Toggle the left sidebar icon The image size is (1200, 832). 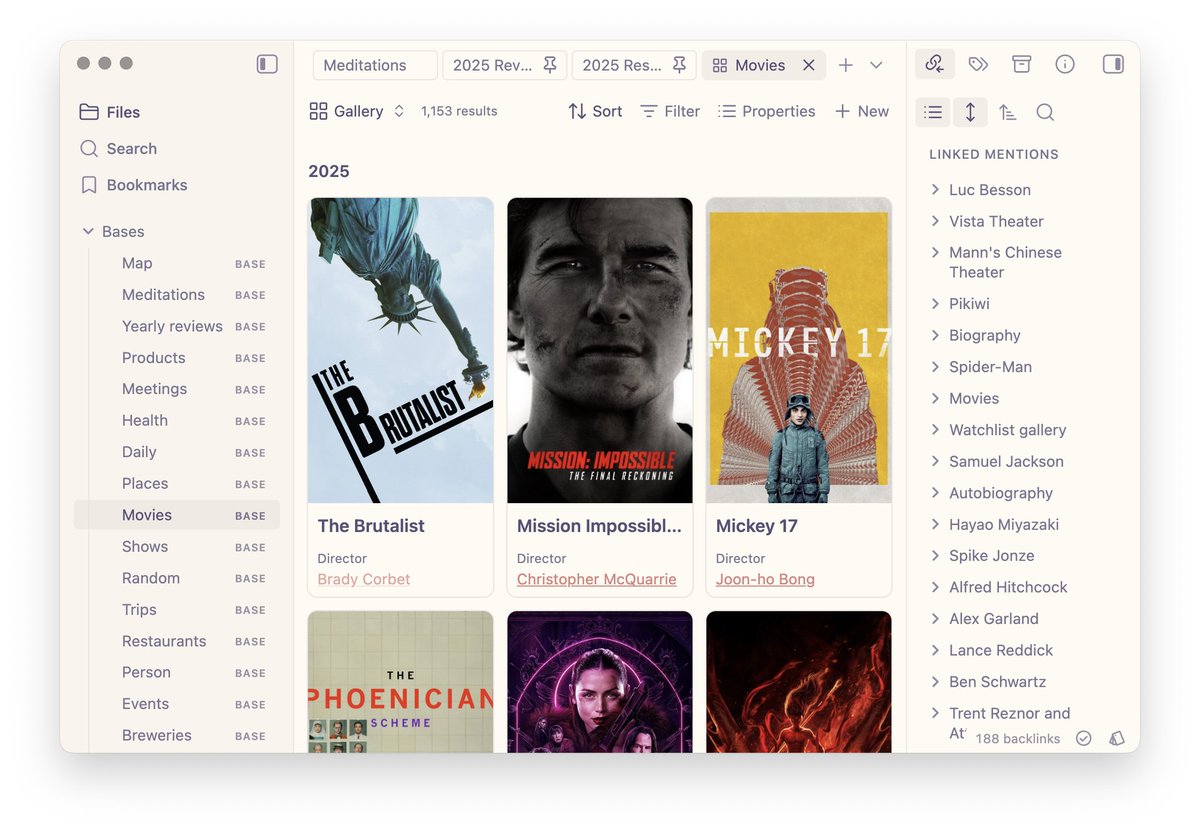pyautogui.click(x=267, y=64)
